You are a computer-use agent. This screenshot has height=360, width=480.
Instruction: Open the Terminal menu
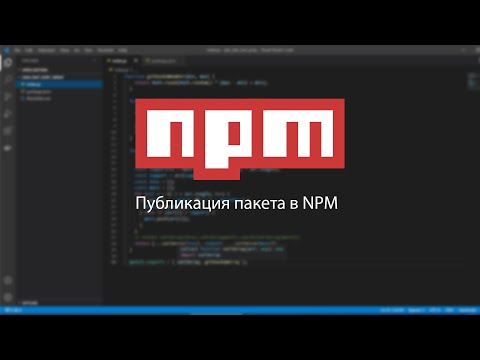click(x=106, y=50)
